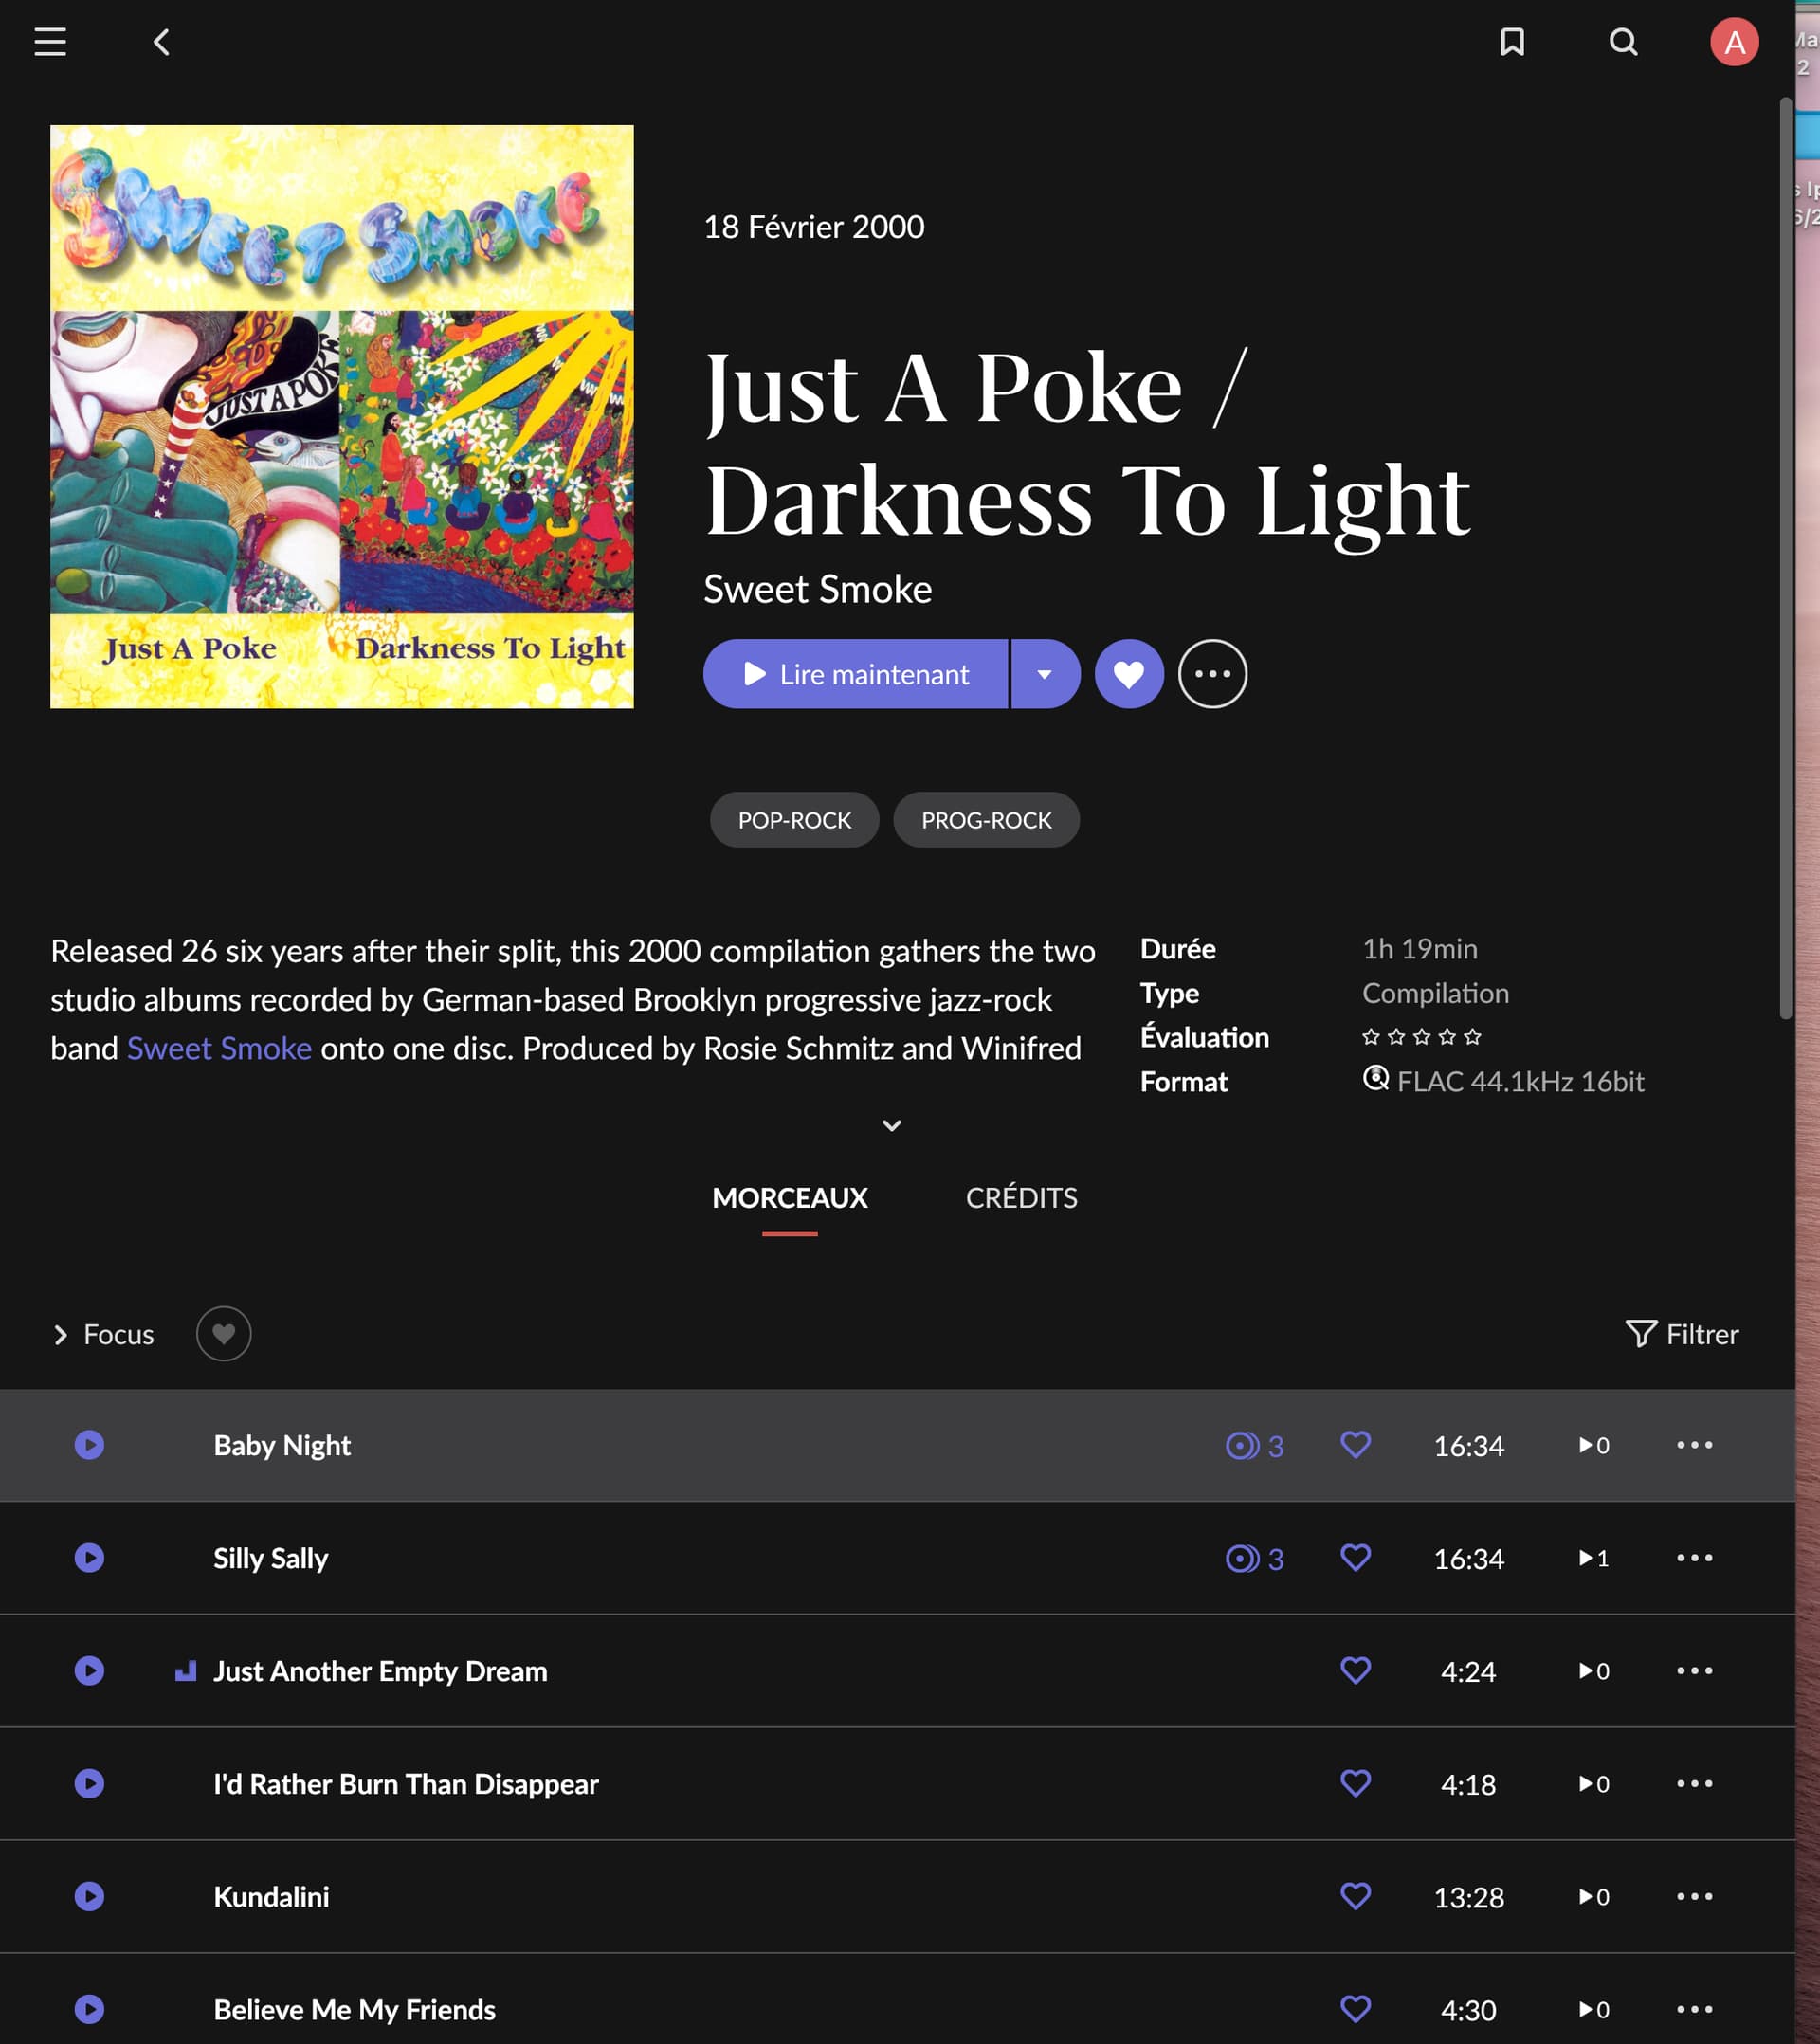Click the Lire maintenant button
Viewport: 1820px width, 2044px height.
pos(856,674)
